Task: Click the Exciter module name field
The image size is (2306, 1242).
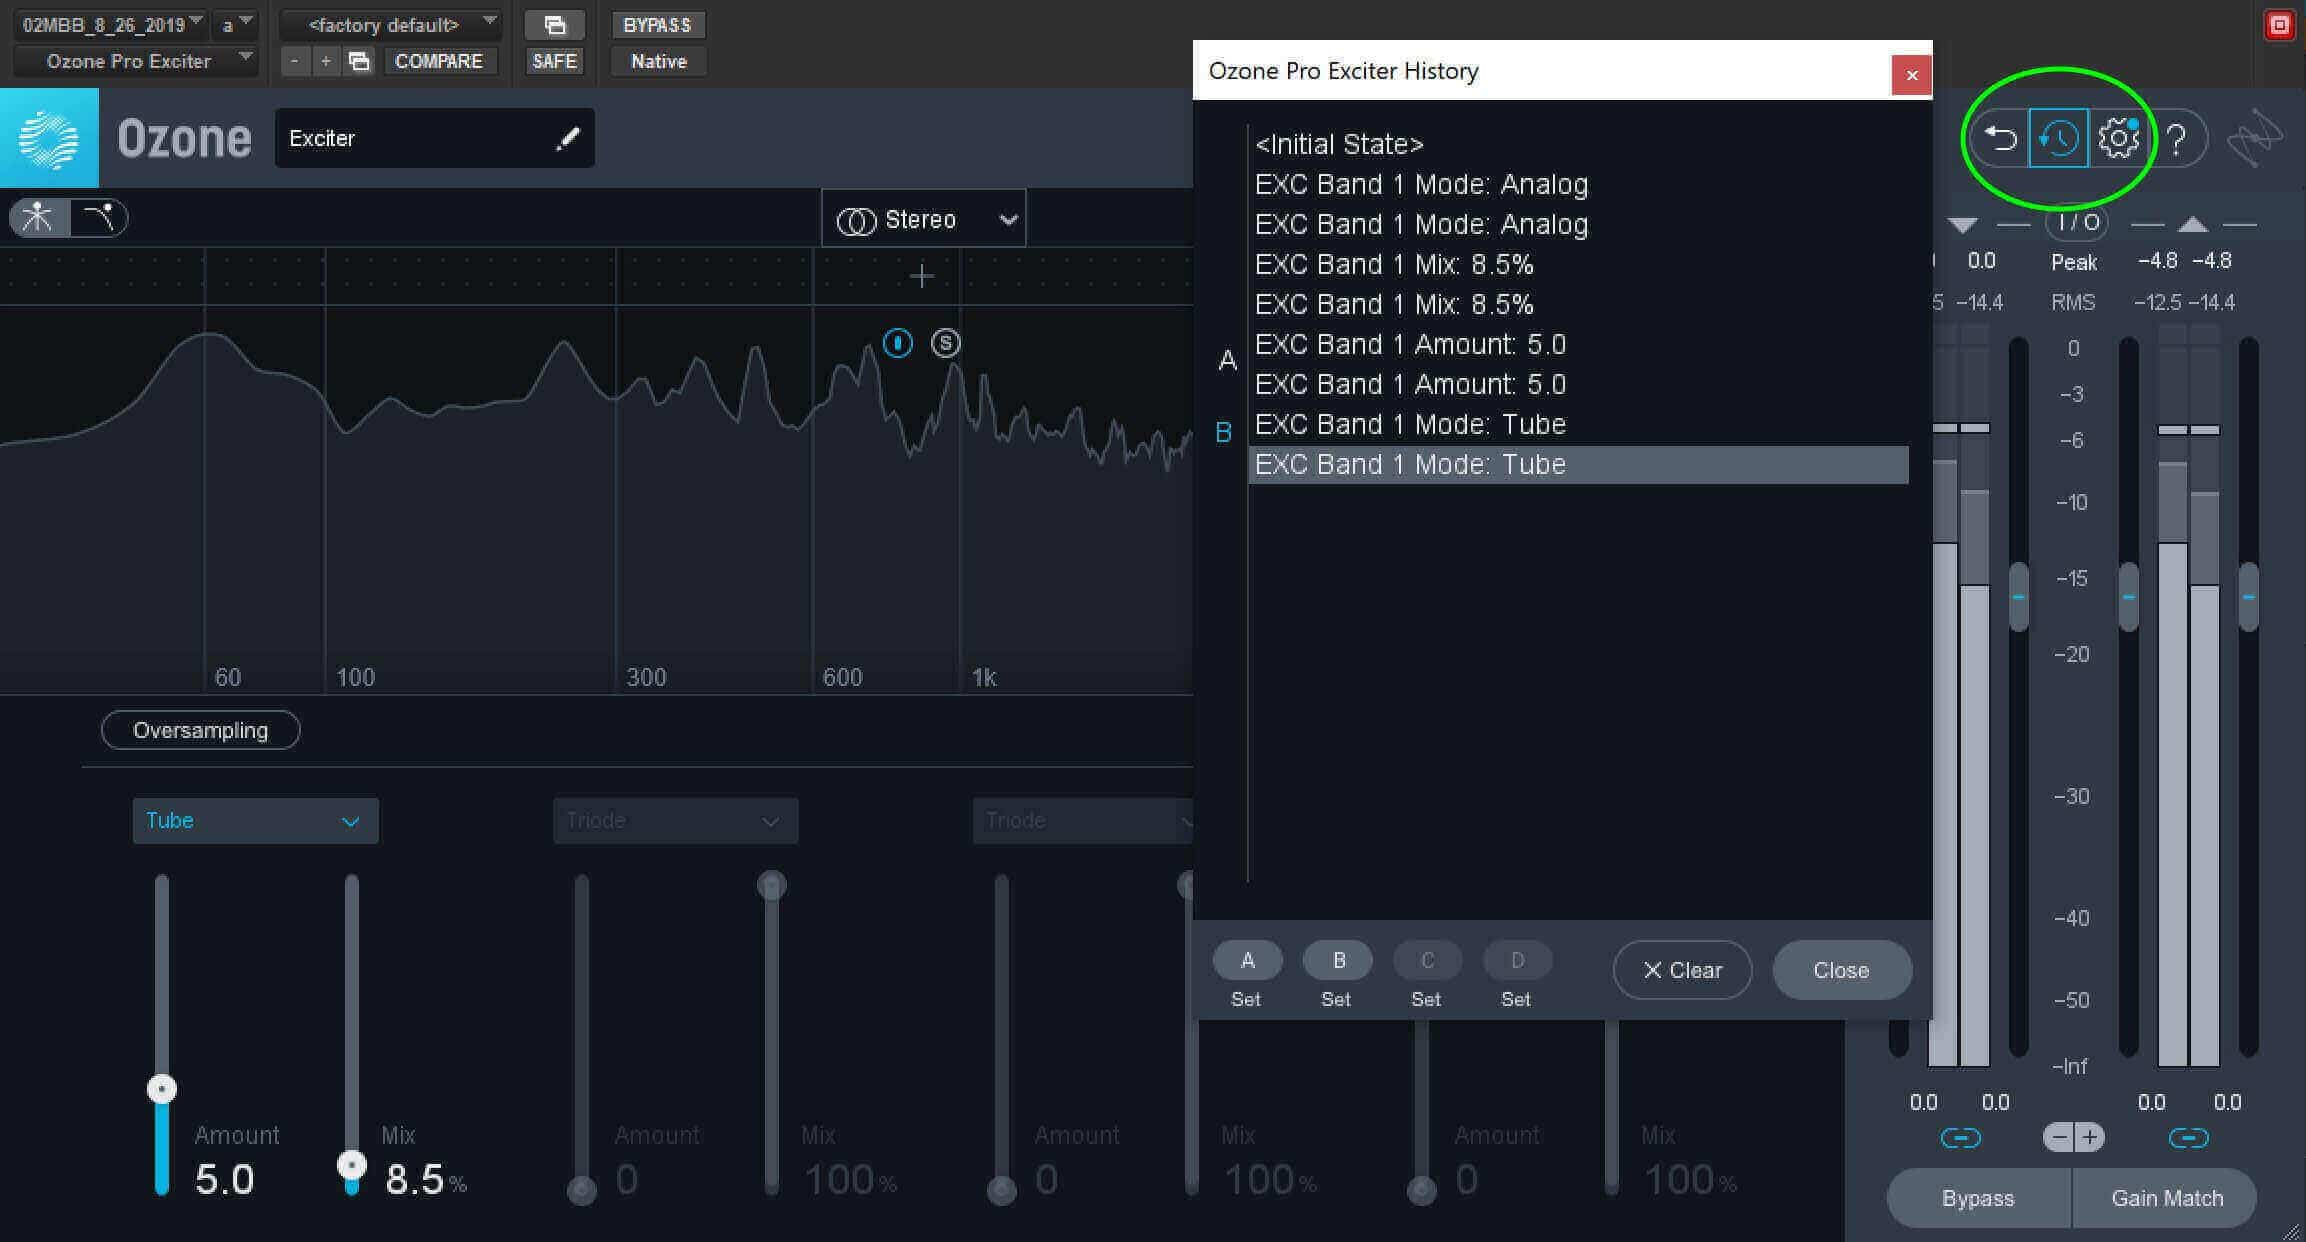Action: (x=434, y=138)
